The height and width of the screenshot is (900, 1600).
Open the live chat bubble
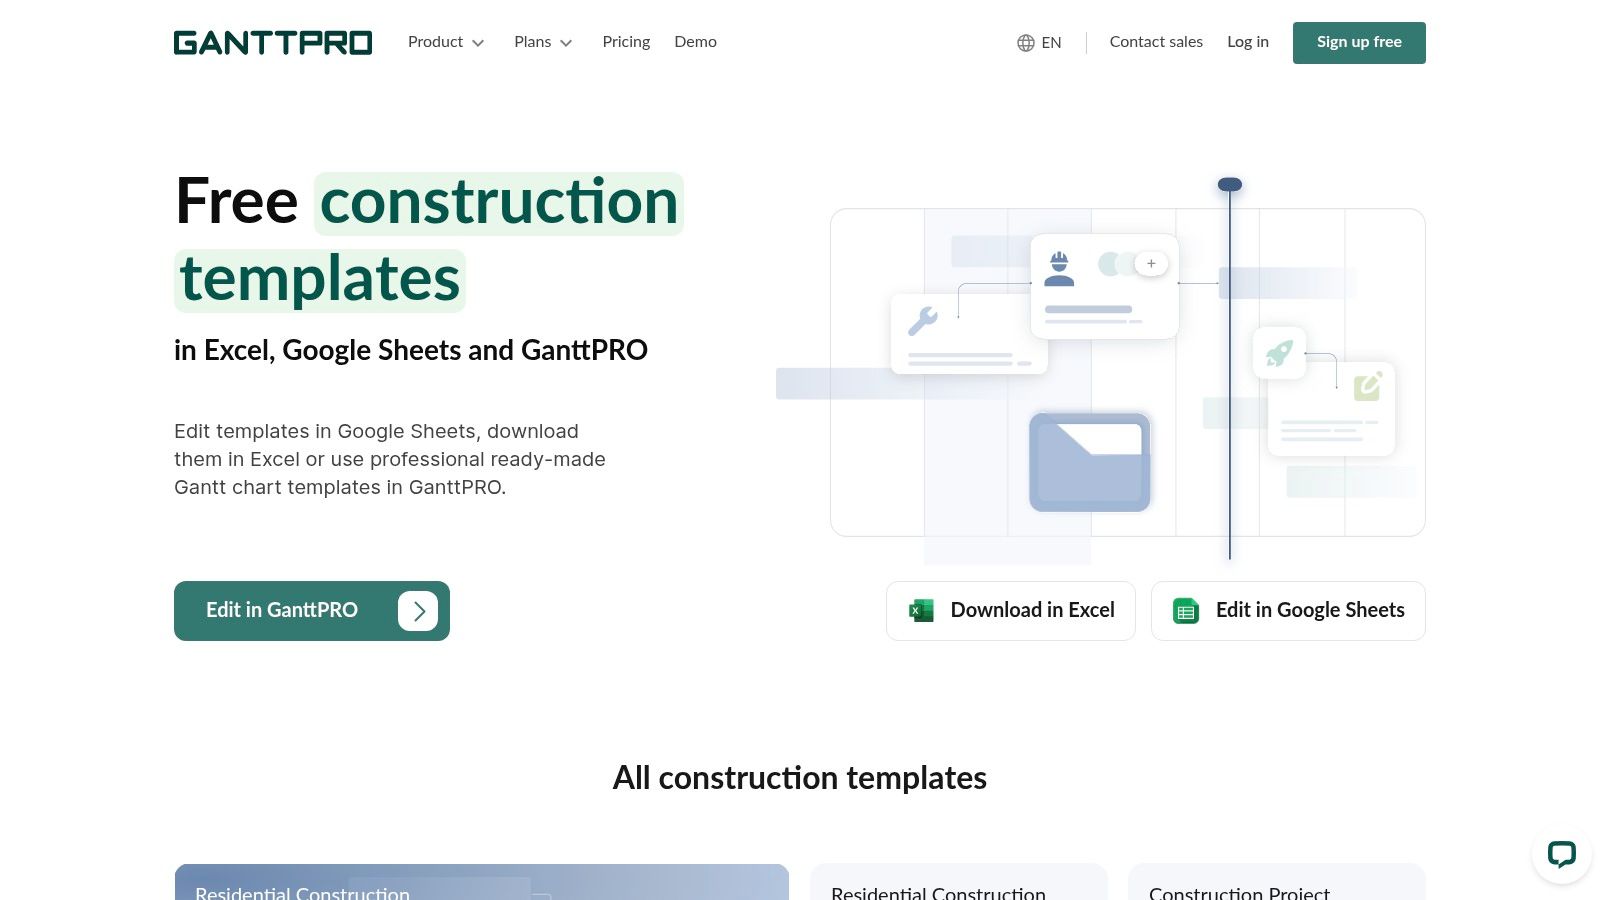point(1561,854)
